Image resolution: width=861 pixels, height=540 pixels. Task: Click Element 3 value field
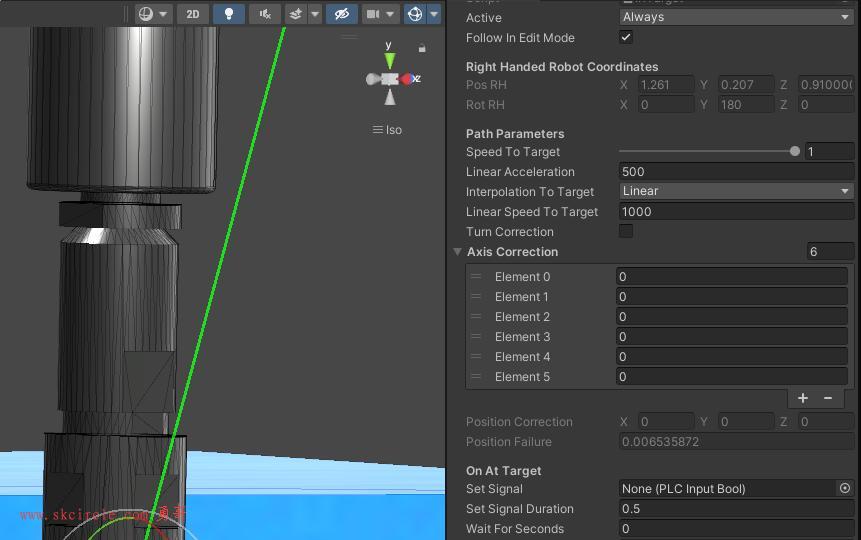(732, 337)
